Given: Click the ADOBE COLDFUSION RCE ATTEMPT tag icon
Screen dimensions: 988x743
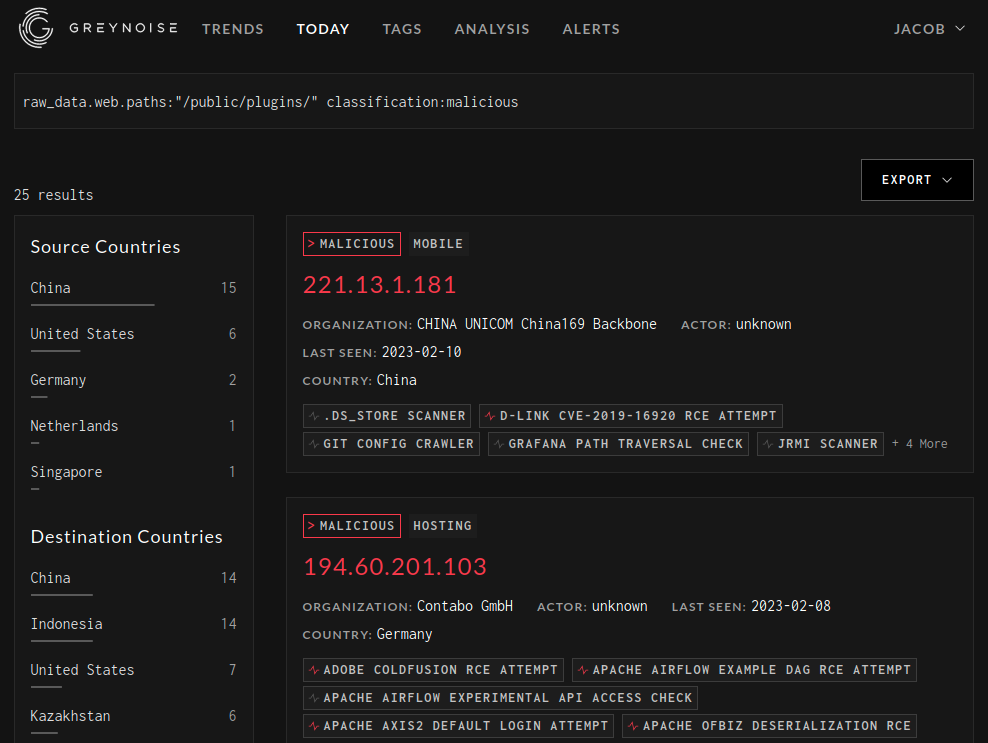Looking at the screenshot, I should click(x=314, y=670).
